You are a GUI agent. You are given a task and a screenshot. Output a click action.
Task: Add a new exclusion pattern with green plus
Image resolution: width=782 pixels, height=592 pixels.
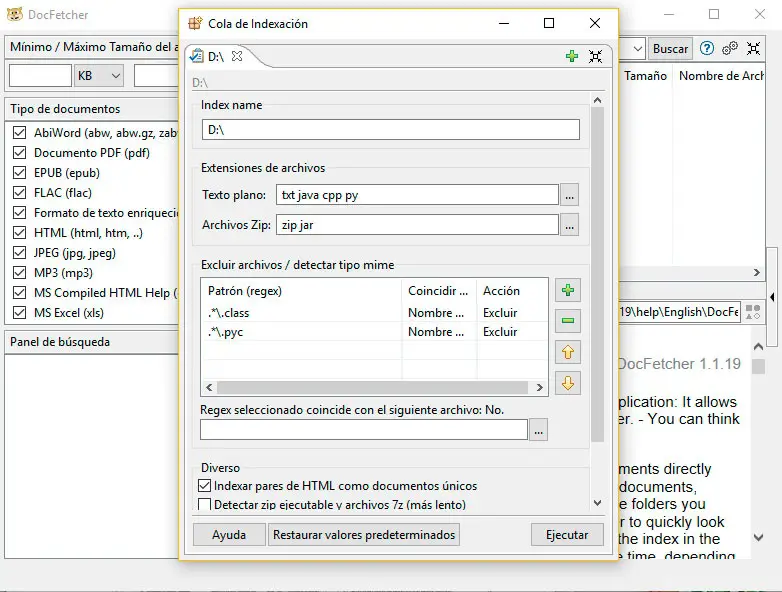[x=568, y=291]
